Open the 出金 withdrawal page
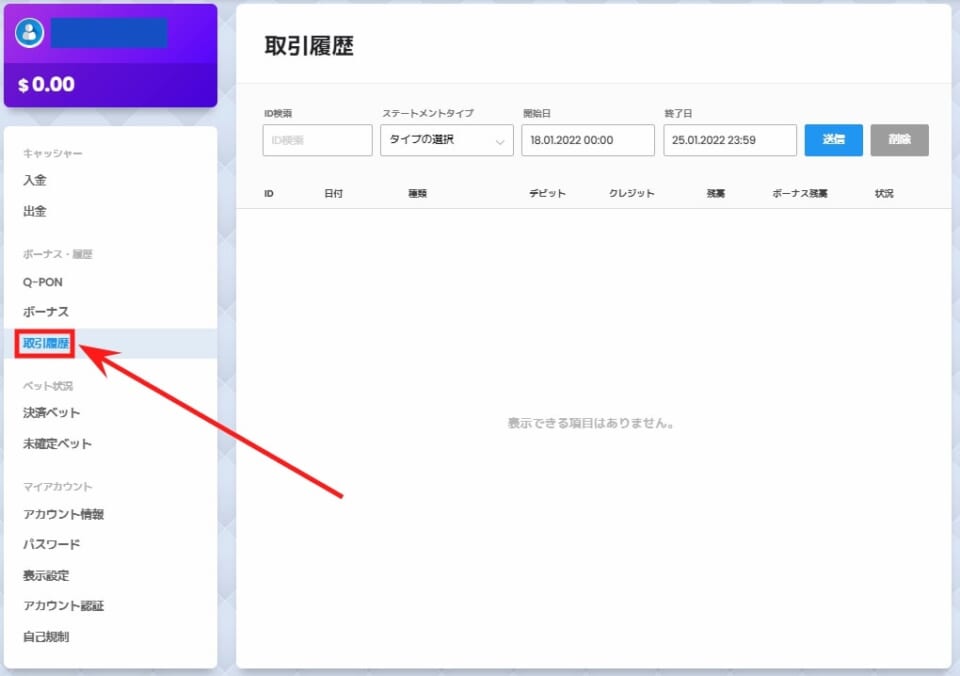This screenshot has height=676, width=960. [x=35, y=211]
